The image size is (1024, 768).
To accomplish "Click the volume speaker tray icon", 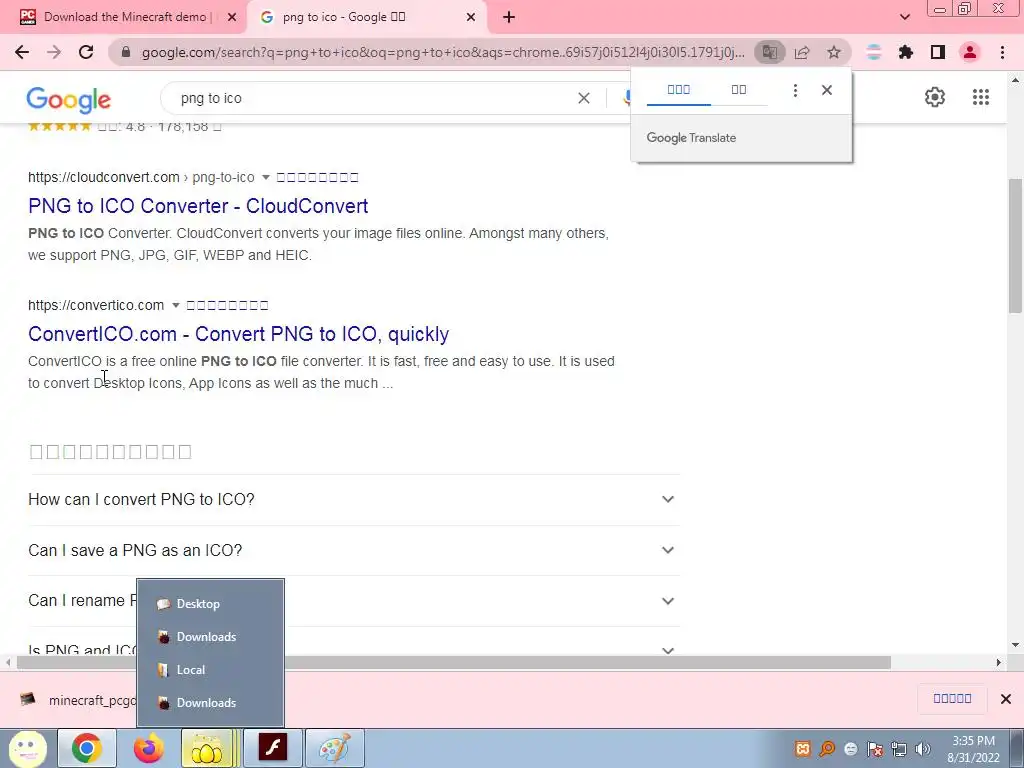I will (x=923, y=749).
